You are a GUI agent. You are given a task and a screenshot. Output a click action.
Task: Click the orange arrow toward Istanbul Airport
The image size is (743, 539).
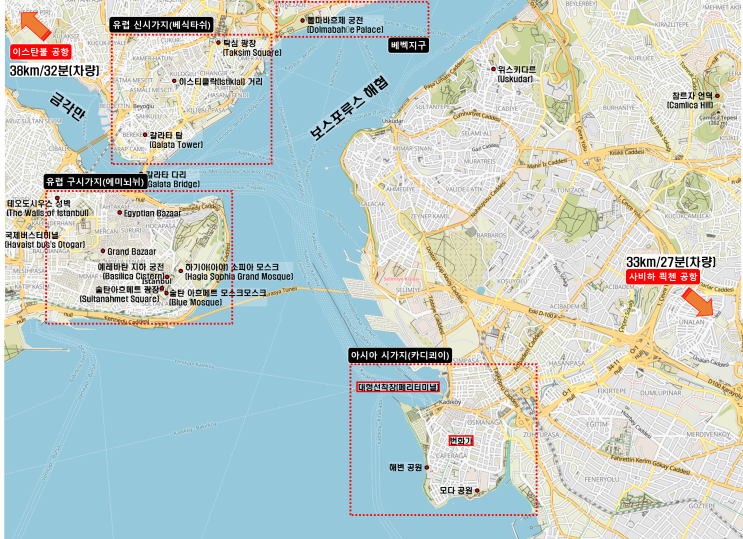(x=36, y=25)
